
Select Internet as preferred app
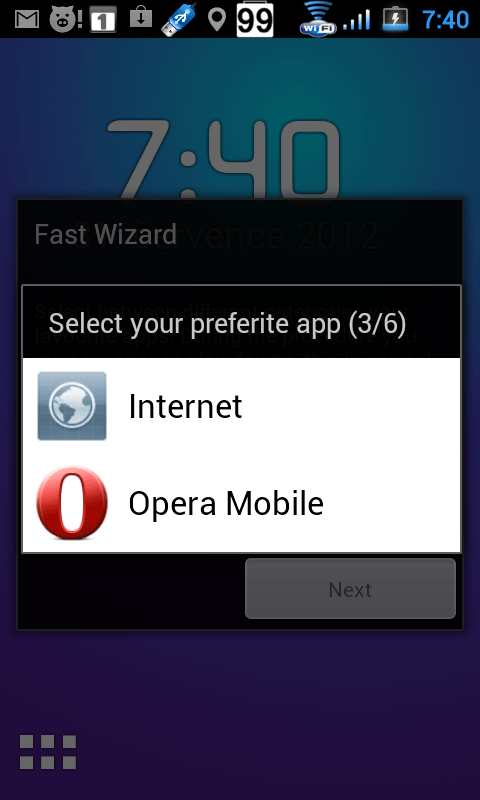coord(241,407)
